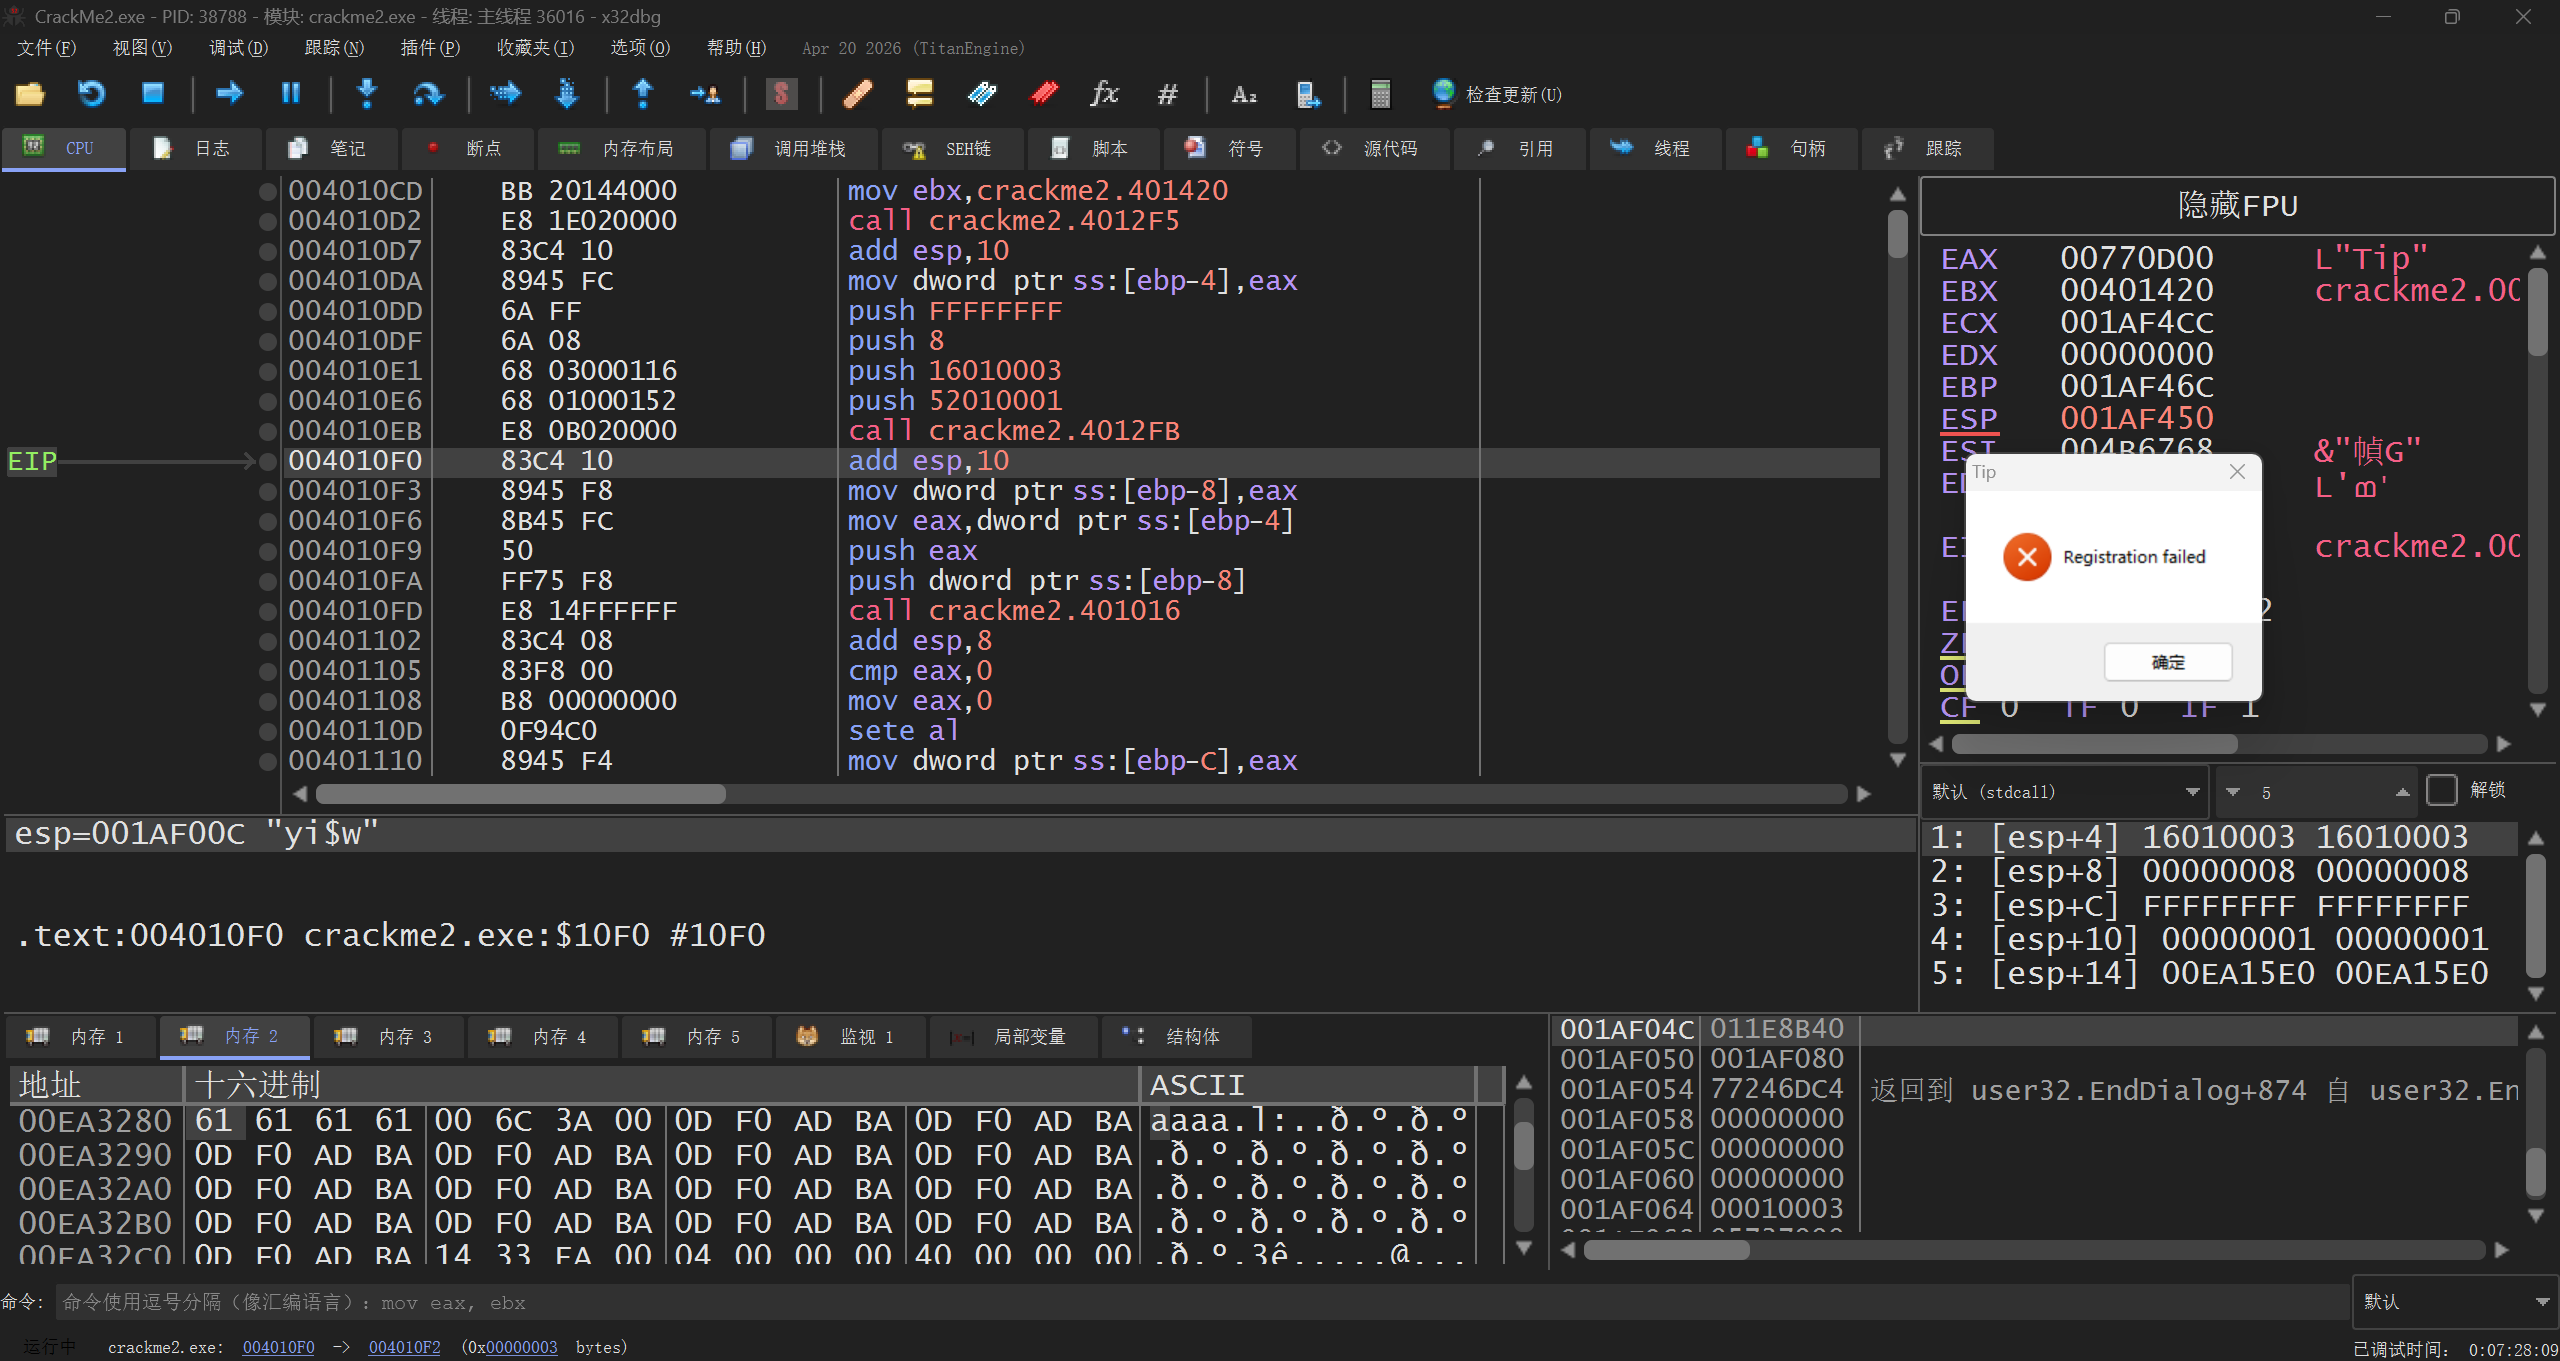
Task: Open the Scylla dollar-sign icon
Action: (x=781, y=94)
